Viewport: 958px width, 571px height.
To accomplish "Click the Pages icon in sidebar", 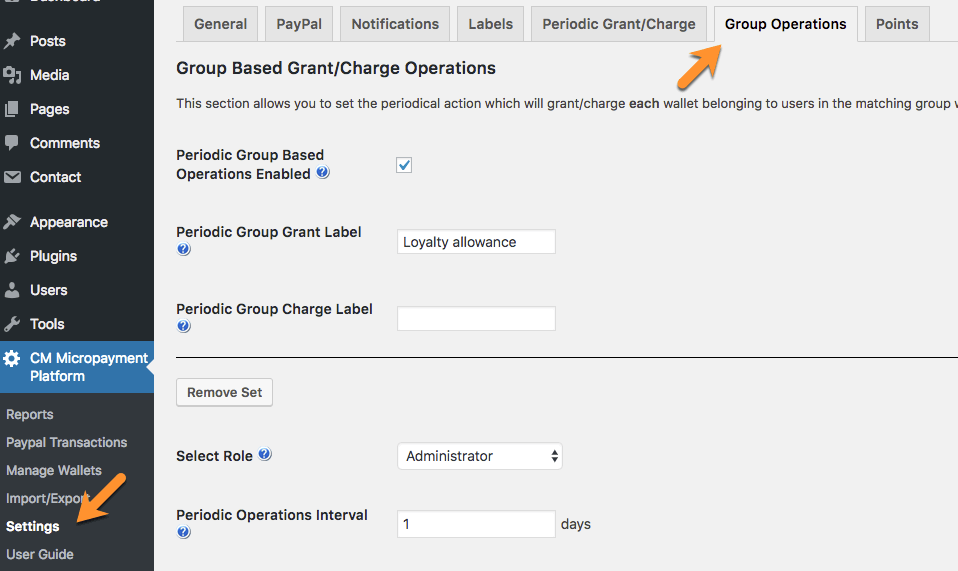I will (x=12, y=109).
